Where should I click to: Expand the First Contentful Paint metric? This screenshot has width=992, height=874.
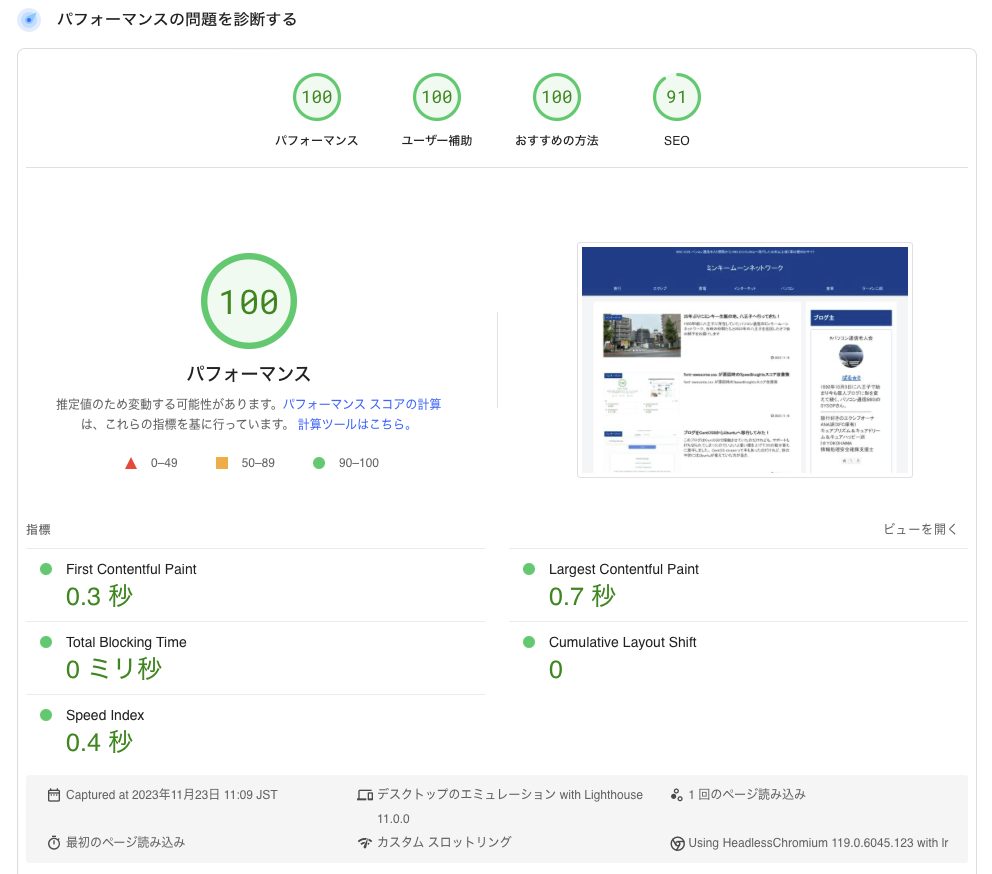pyautogui.click(x=131, y=569)
